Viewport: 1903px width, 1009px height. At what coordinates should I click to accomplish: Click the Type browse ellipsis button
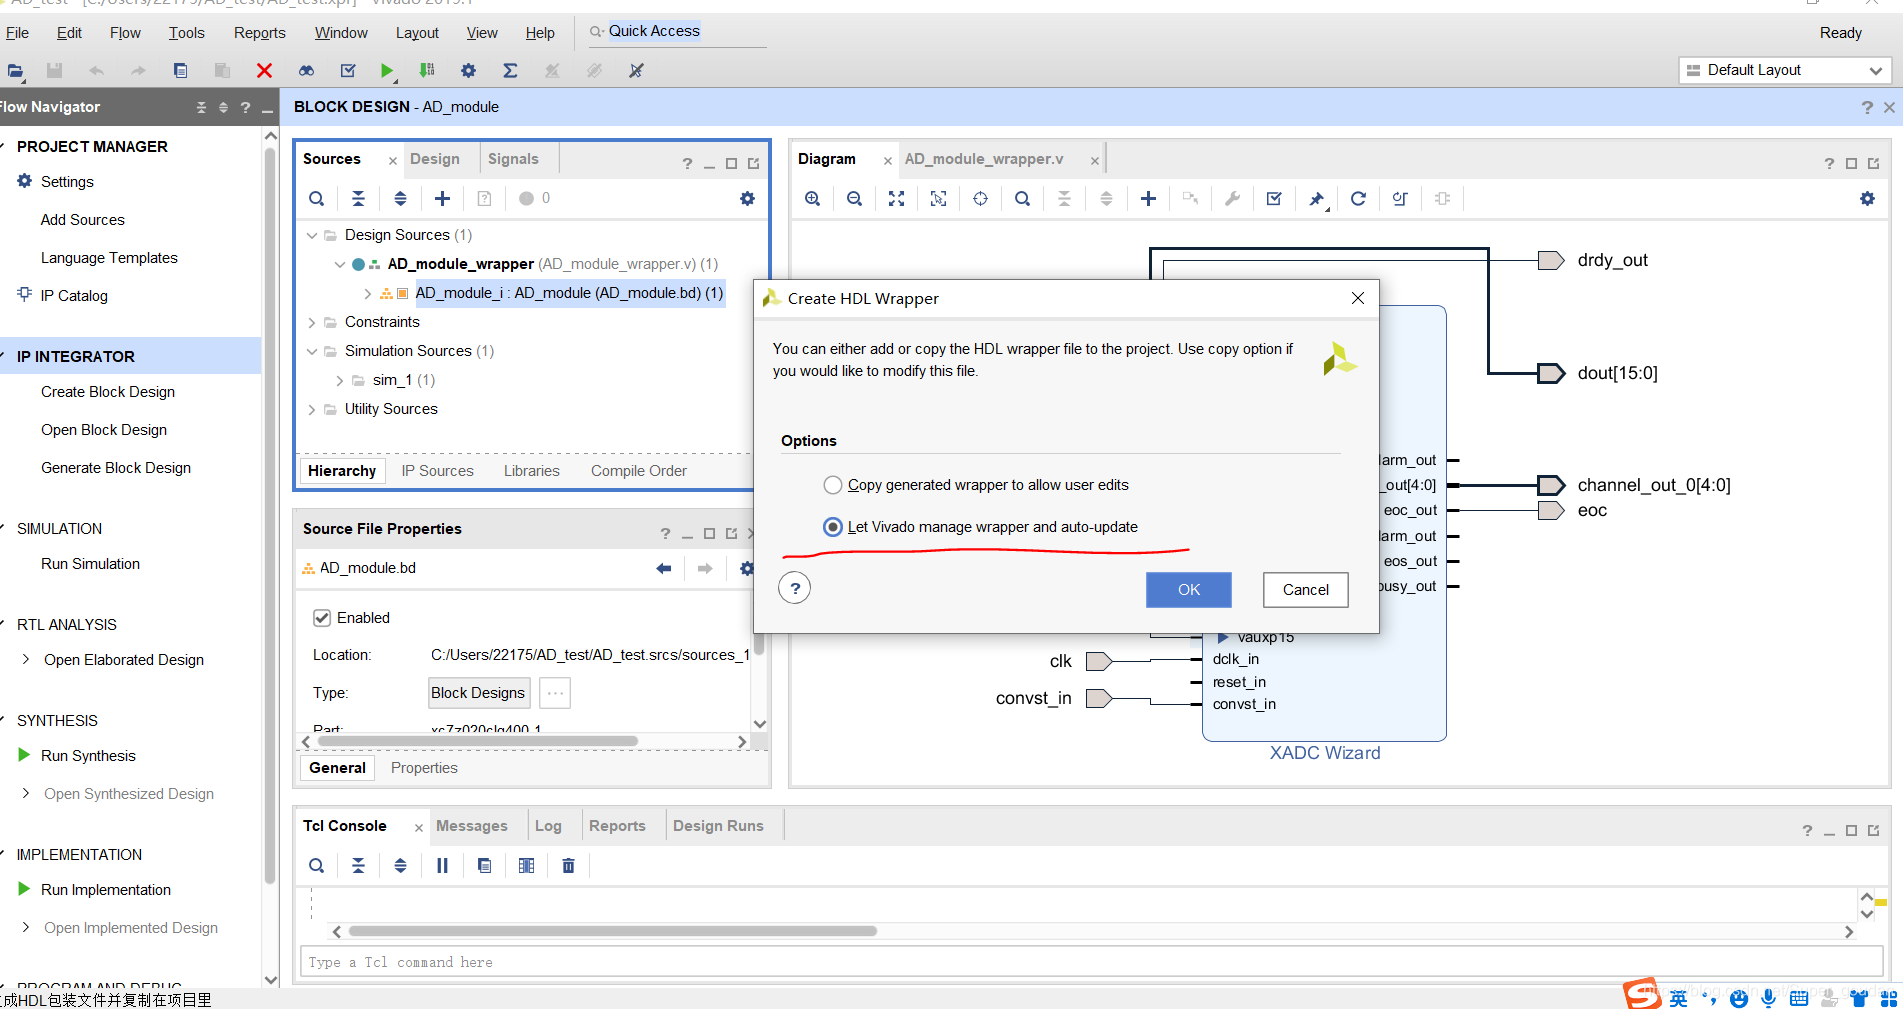555,693
